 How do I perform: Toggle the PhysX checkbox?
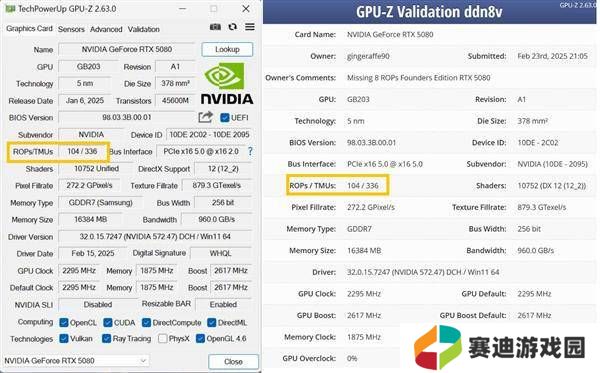click(x=162, y=339)
